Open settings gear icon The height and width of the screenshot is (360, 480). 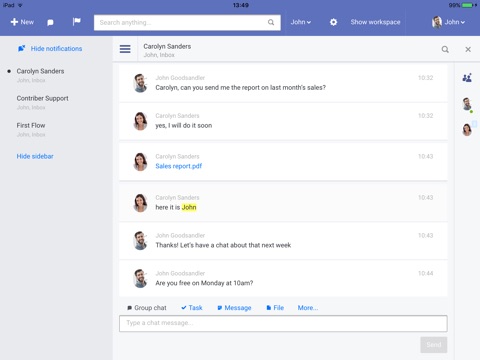(x=333, y=22)
